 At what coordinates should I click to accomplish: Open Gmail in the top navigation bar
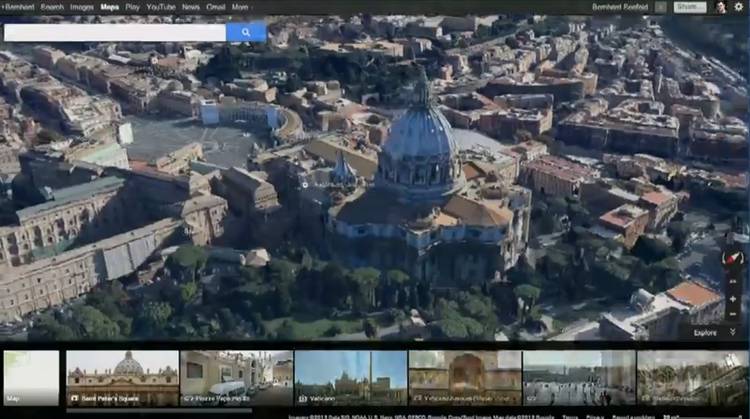pos(216,7)
